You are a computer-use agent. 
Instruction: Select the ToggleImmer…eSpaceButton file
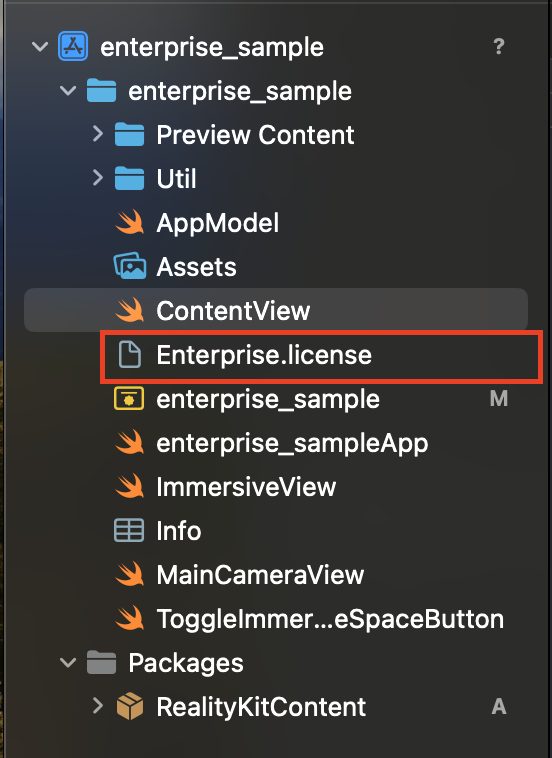[330, 619]
